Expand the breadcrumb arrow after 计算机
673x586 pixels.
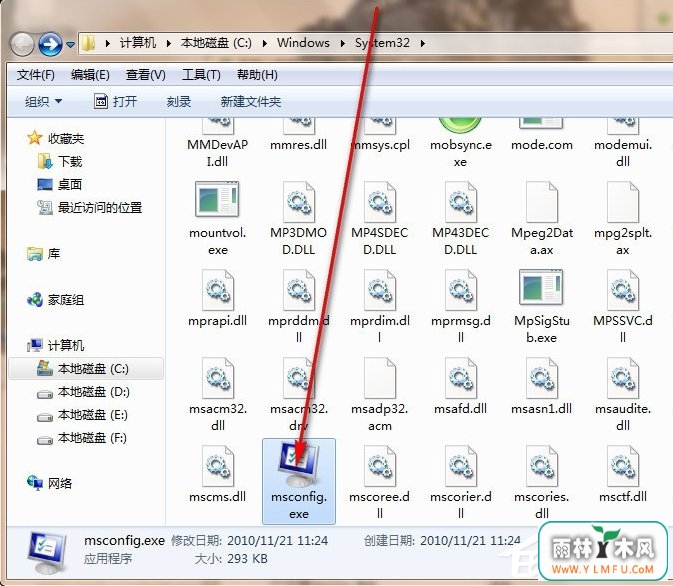pyautogui.click(x=168, y=43)
